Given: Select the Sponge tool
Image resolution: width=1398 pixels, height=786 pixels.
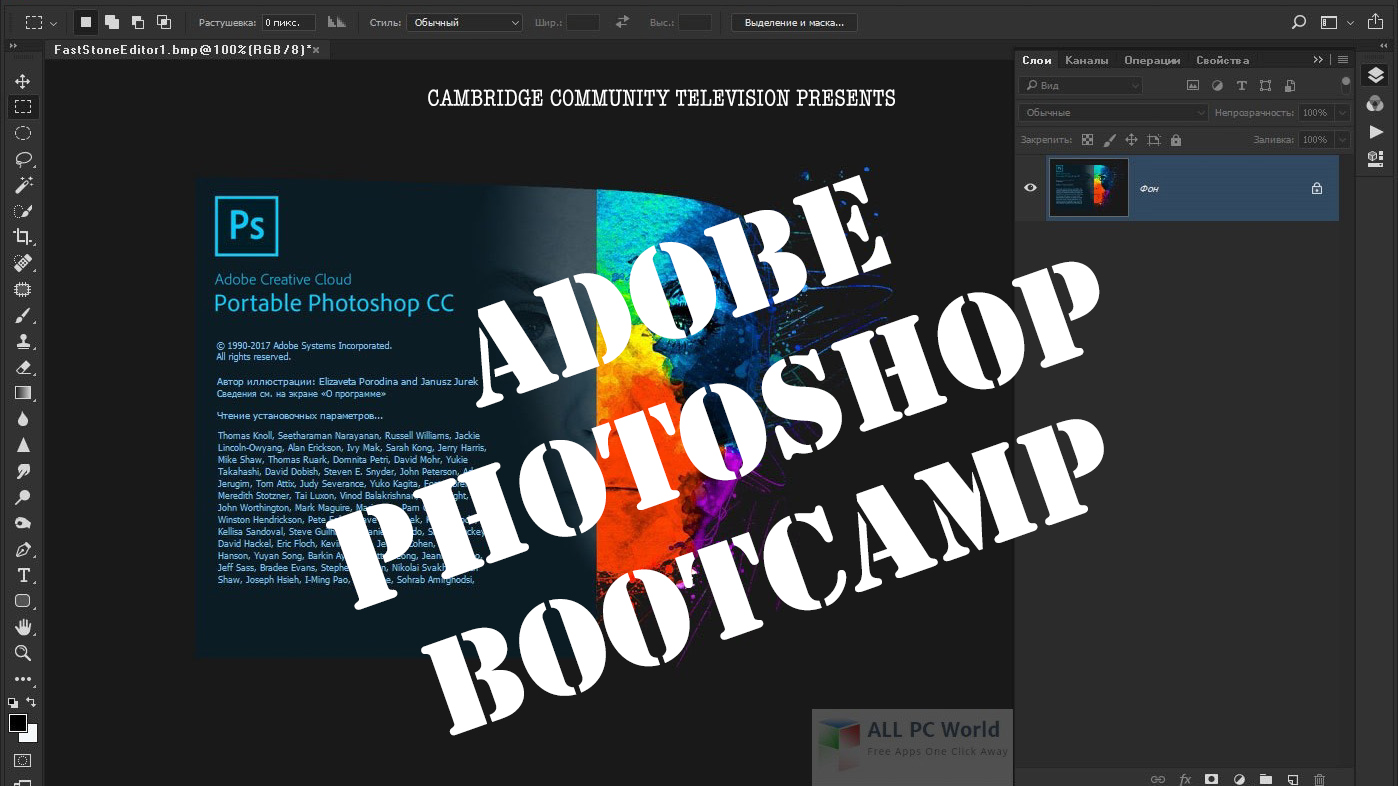Looking at the screenshot, I should pos(22,523).
